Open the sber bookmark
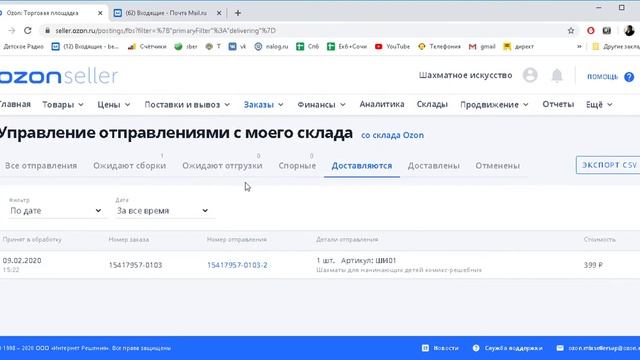Viewport: 640px width, 360px height. [x=186, y=47]
